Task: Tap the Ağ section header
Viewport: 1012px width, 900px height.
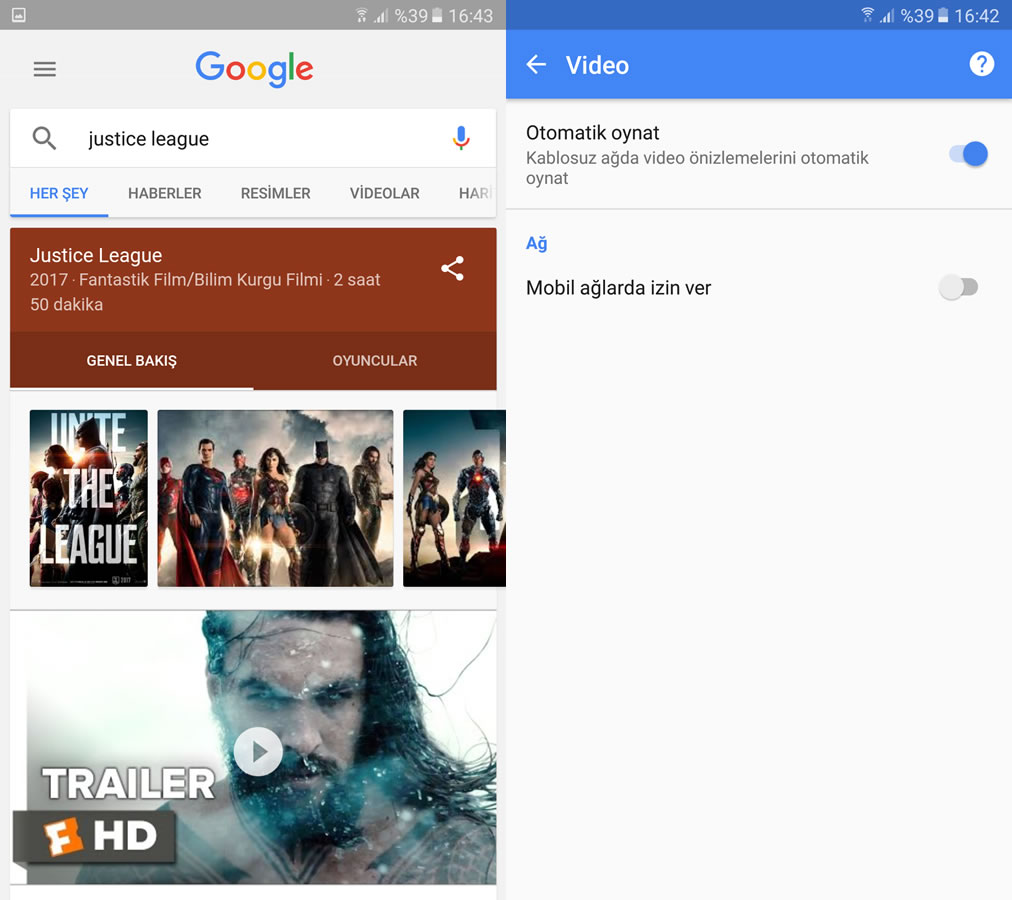Action: (x=536, y=243)
